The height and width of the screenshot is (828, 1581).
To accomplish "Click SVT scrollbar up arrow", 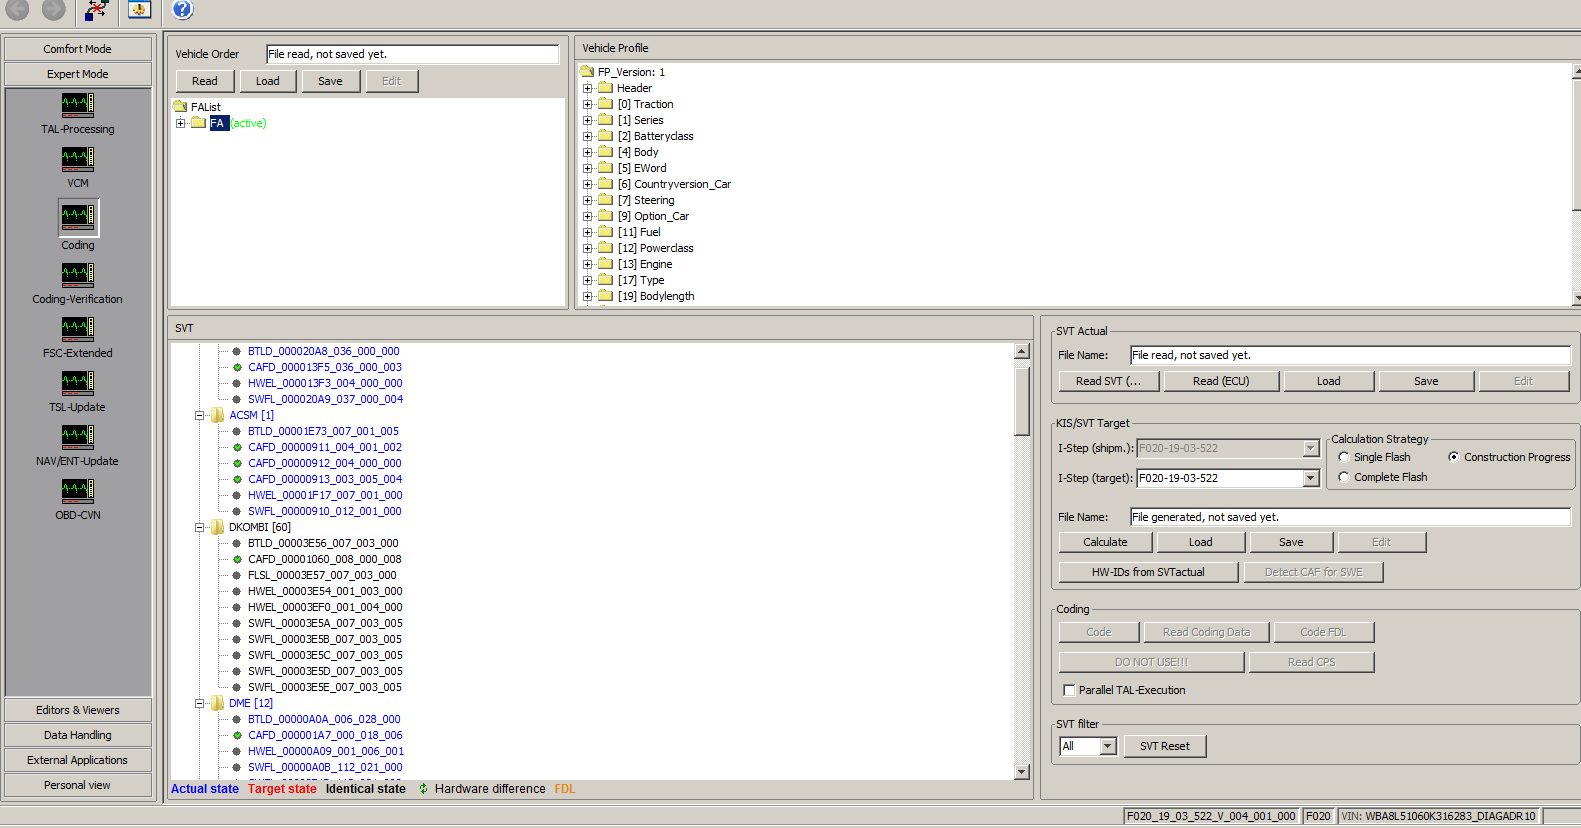I will pos(1022,351).
